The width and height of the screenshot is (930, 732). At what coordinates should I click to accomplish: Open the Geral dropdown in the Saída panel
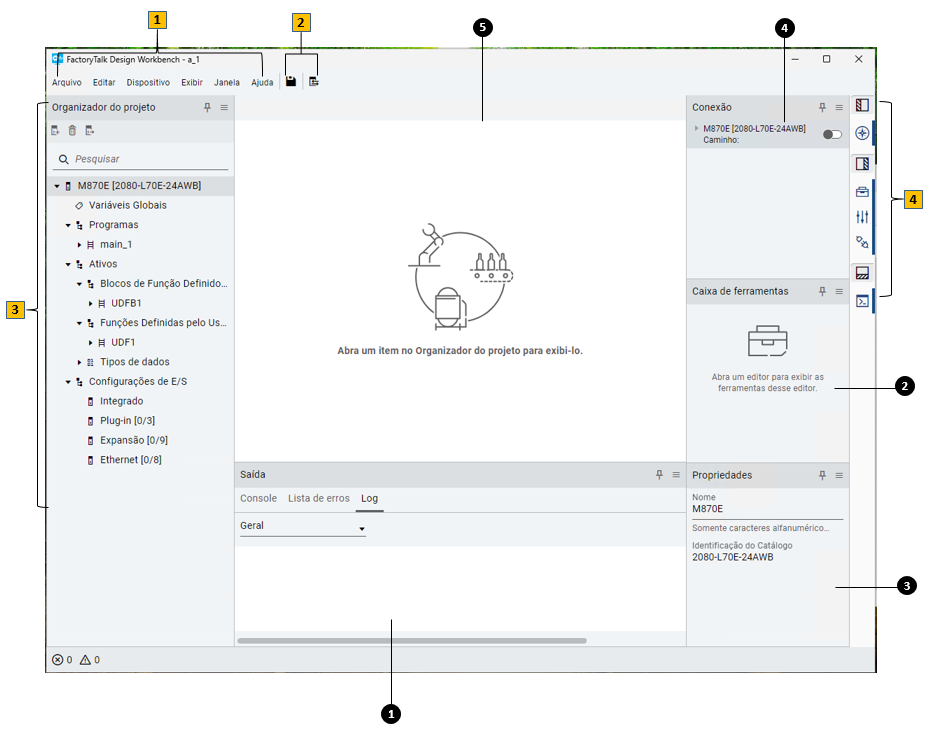[x=361, y=526]
